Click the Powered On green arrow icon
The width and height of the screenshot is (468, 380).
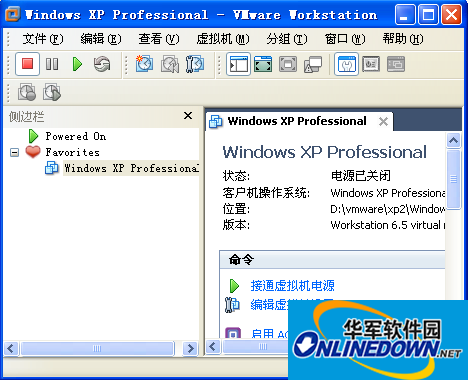[x=33, y=136]
